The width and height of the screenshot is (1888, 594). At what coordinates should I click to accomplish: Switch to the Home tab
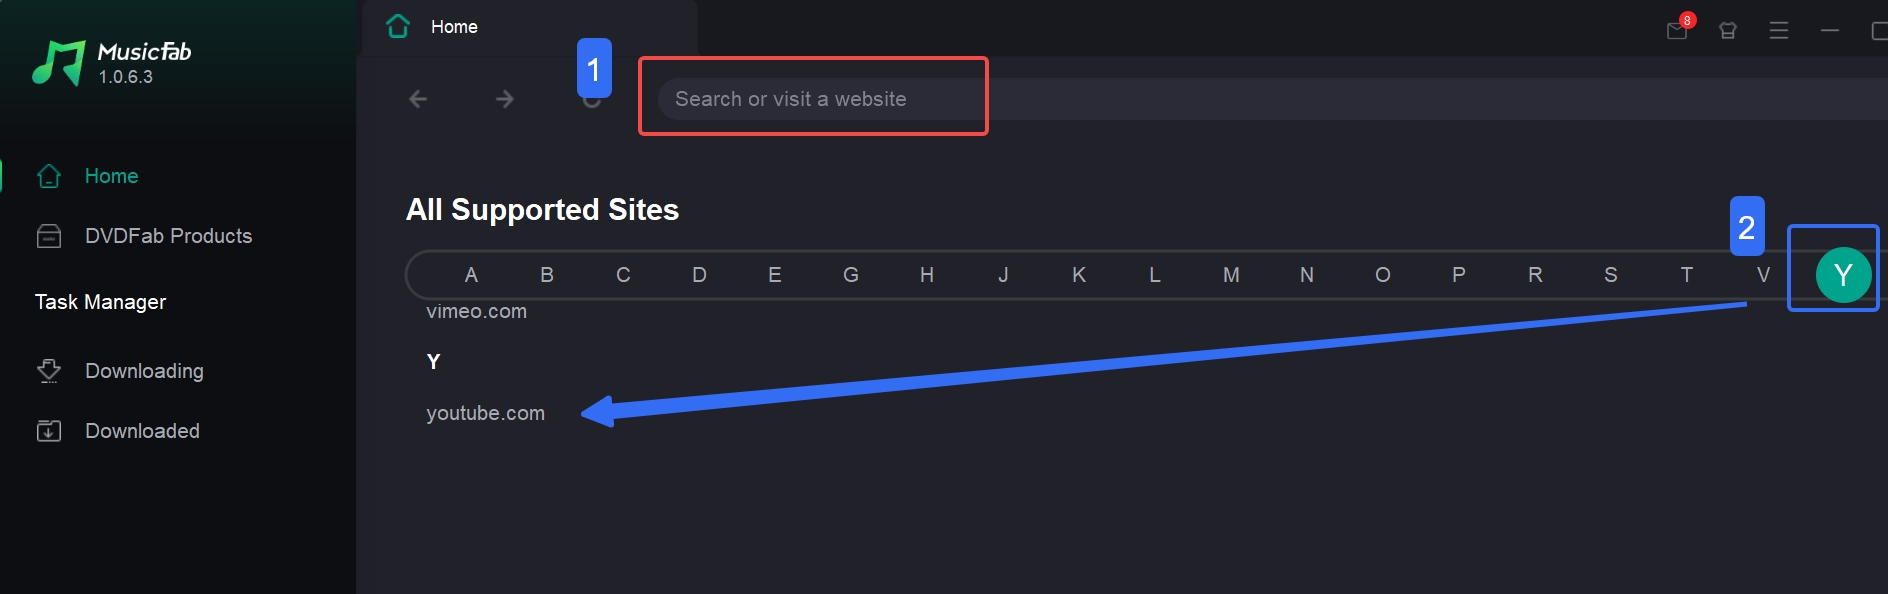pyautogui.click(x=454, y=26)
